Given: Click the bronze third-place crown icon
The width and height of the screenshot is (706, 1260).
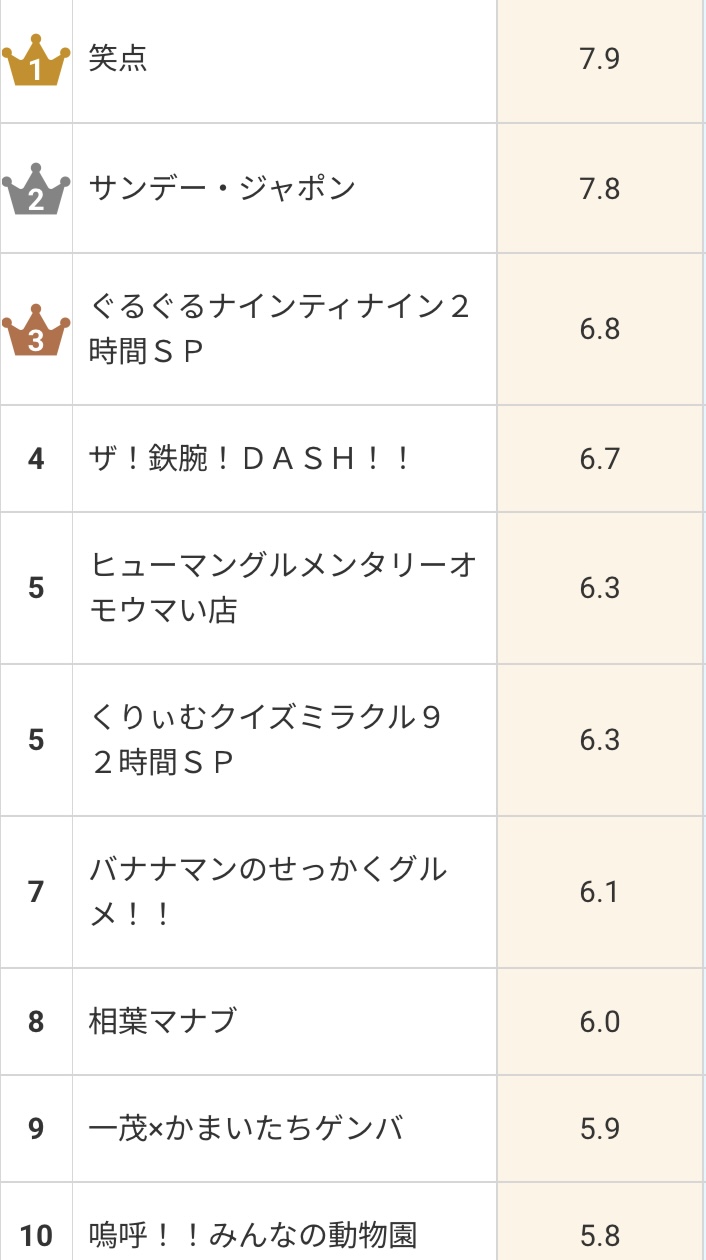Looking at the screenshot, I should pos(36,331).
